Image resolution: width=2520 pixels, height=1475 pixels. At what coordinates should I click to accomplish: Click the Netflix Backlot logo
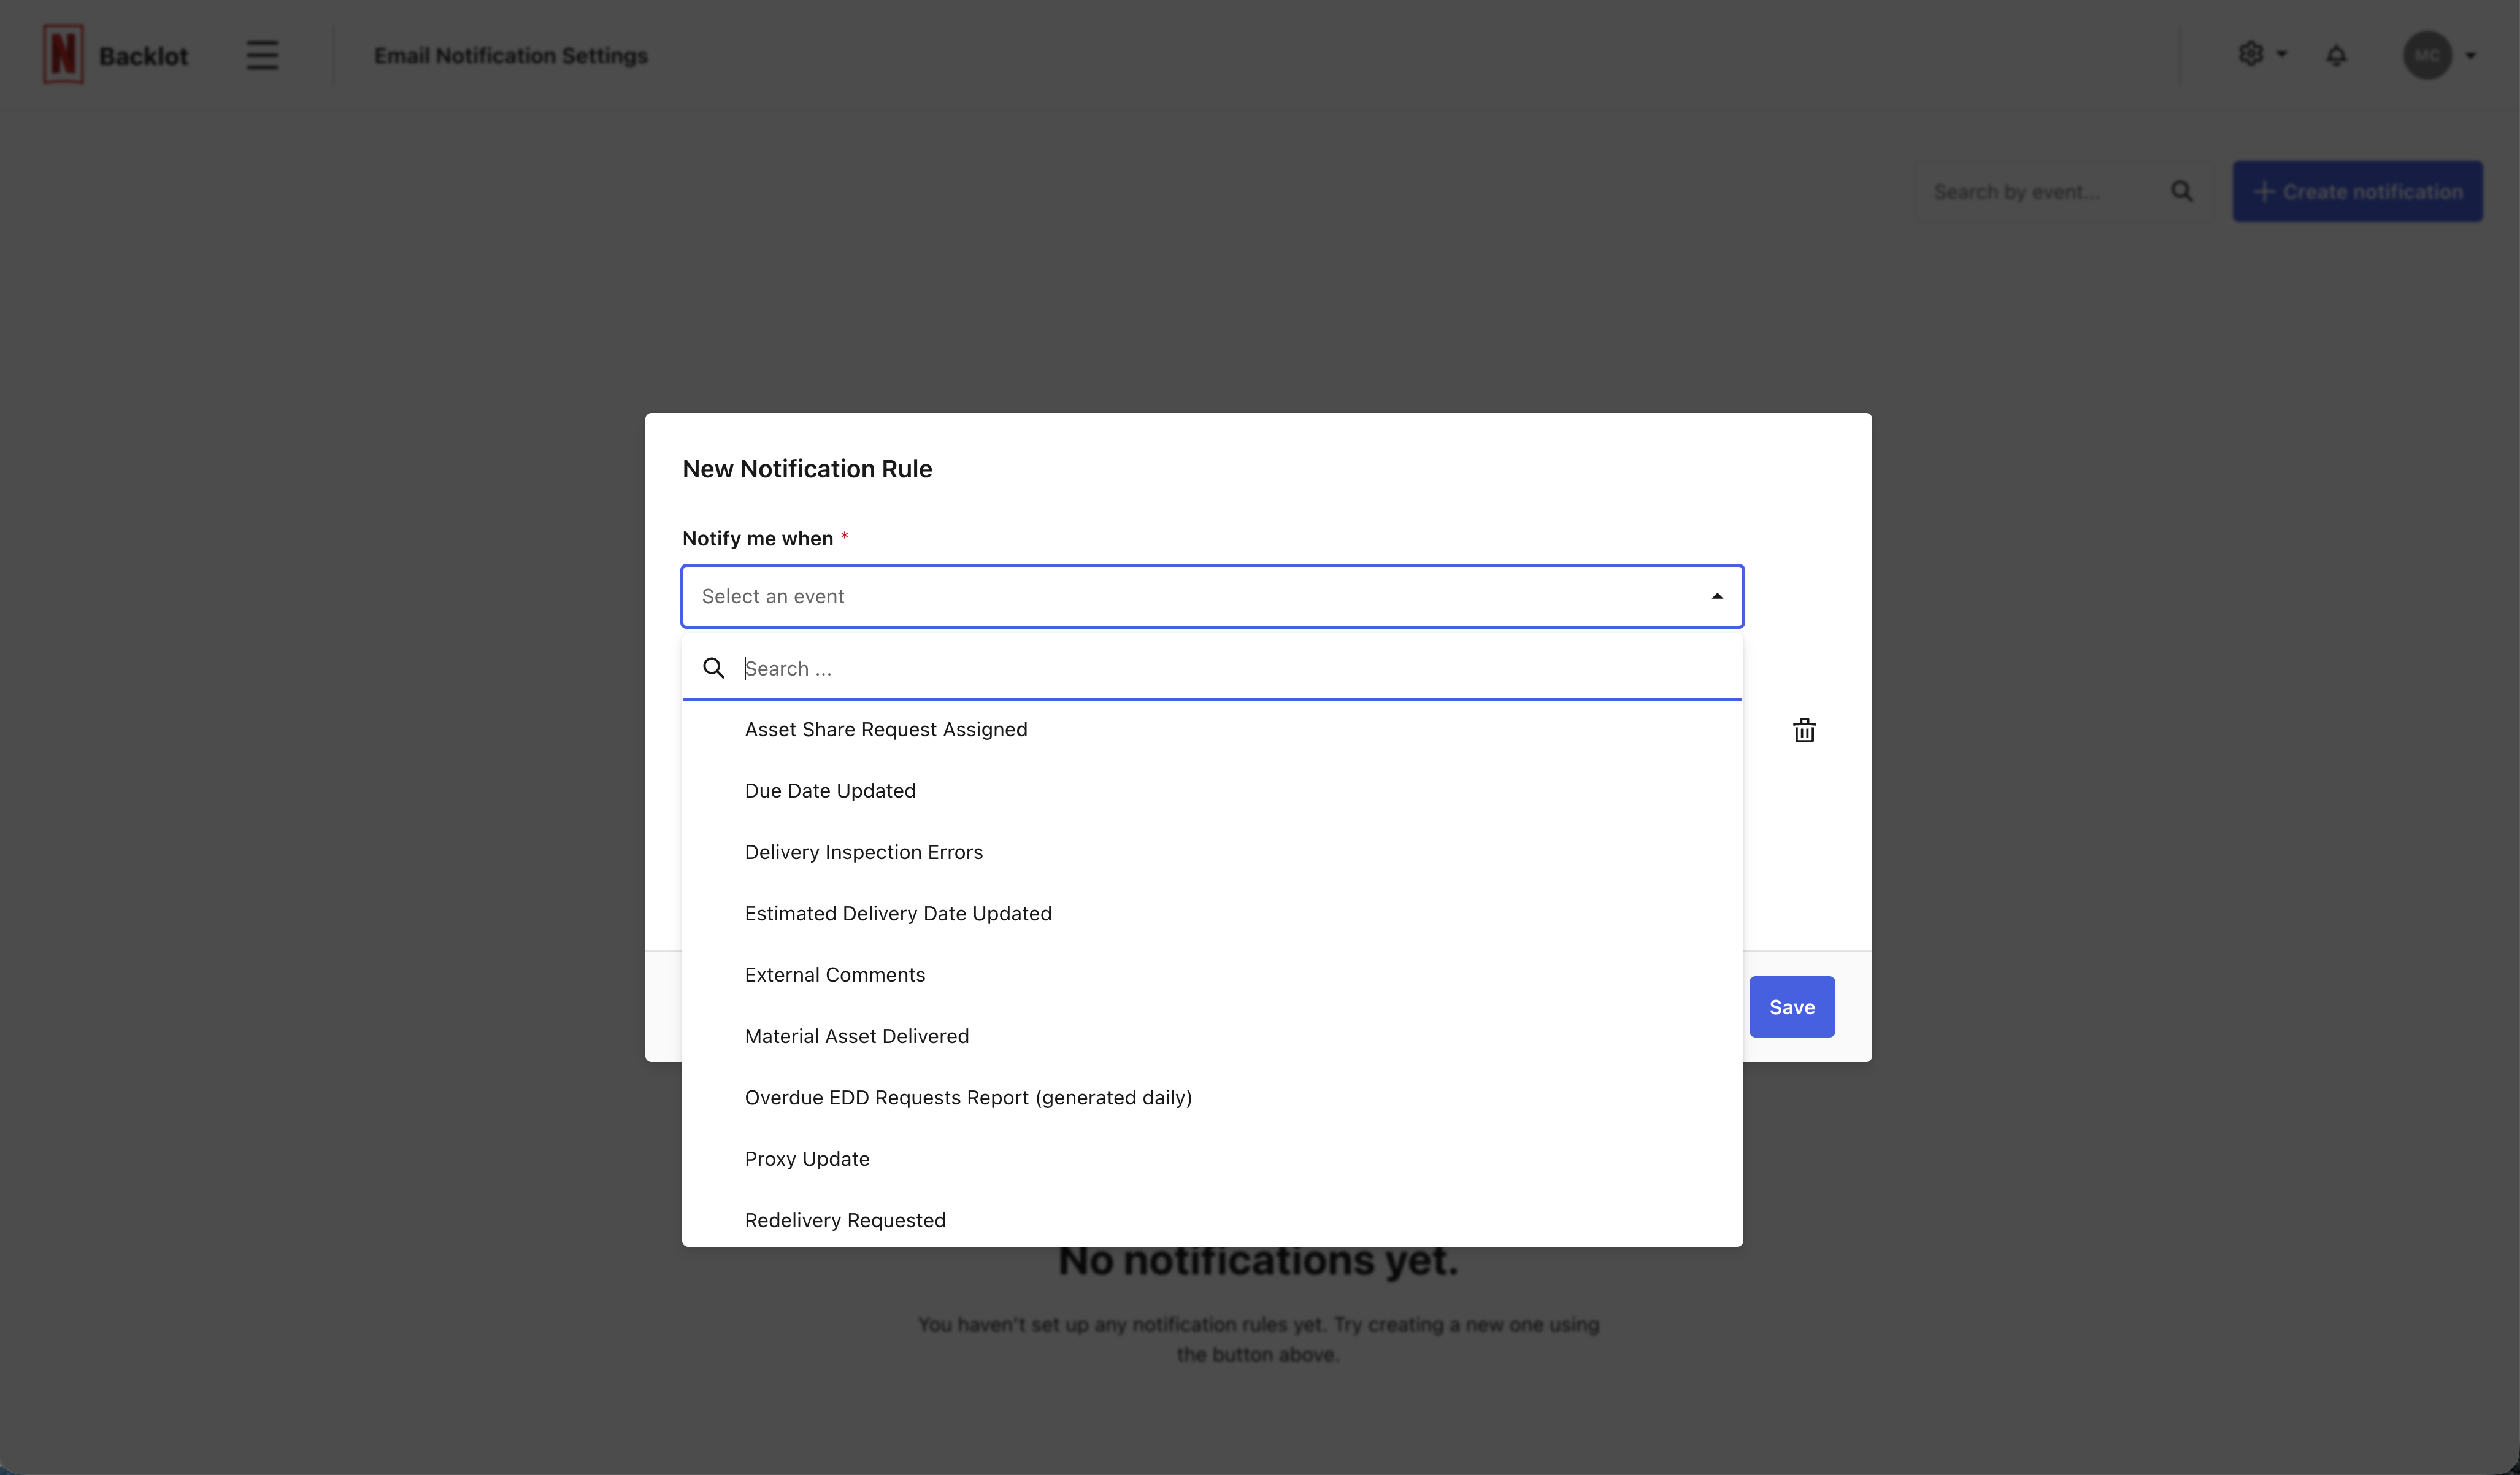pos(64,55)
